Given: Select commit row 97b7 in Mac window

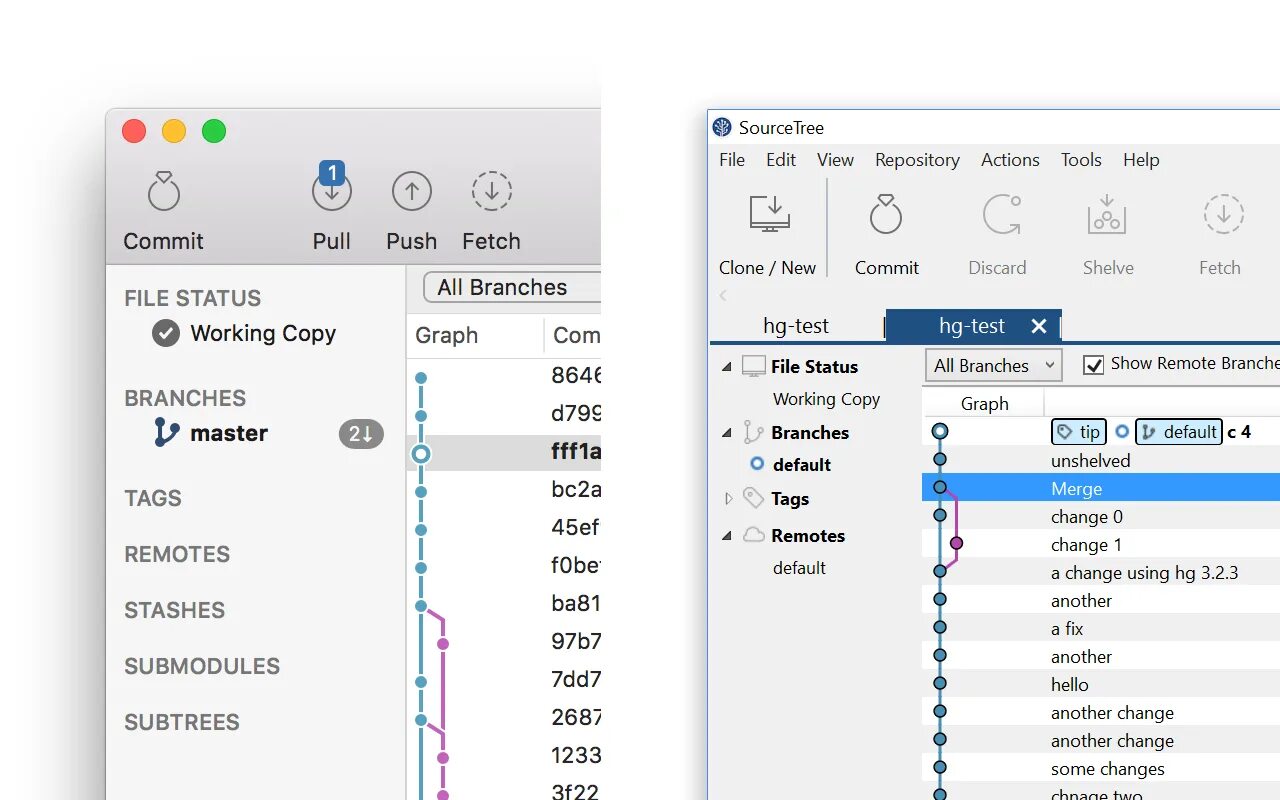Looking at the screenshot, I should [504, 641].
